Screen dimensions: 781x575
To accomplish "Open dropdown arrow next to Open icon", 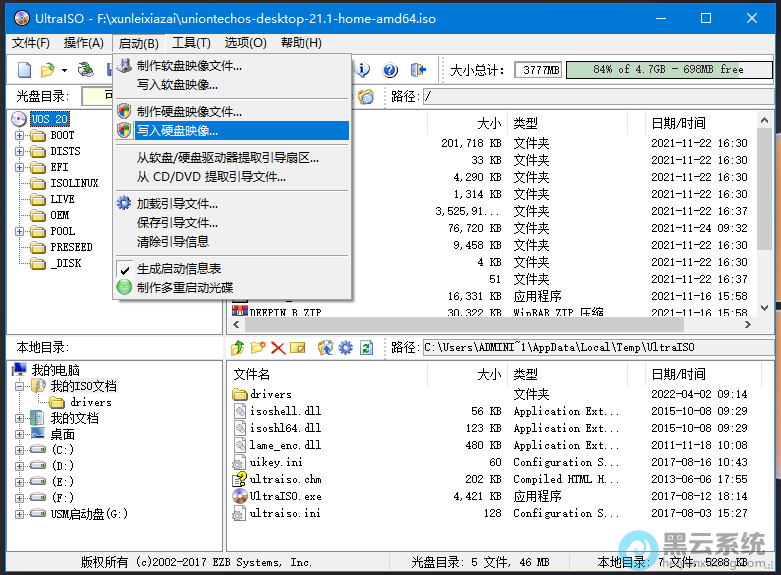I will [64, 71].
